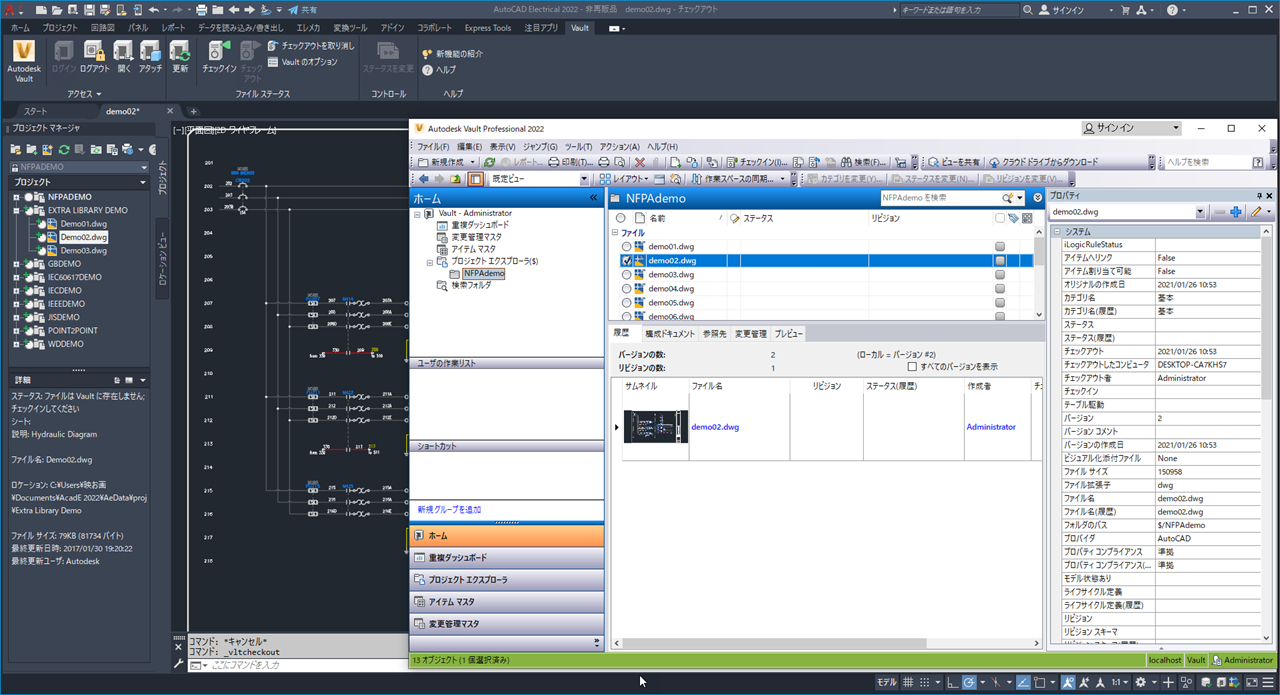
Task: Click チェックアウトを取り消し in the ribbon
Action: click(x=310, y=46)
